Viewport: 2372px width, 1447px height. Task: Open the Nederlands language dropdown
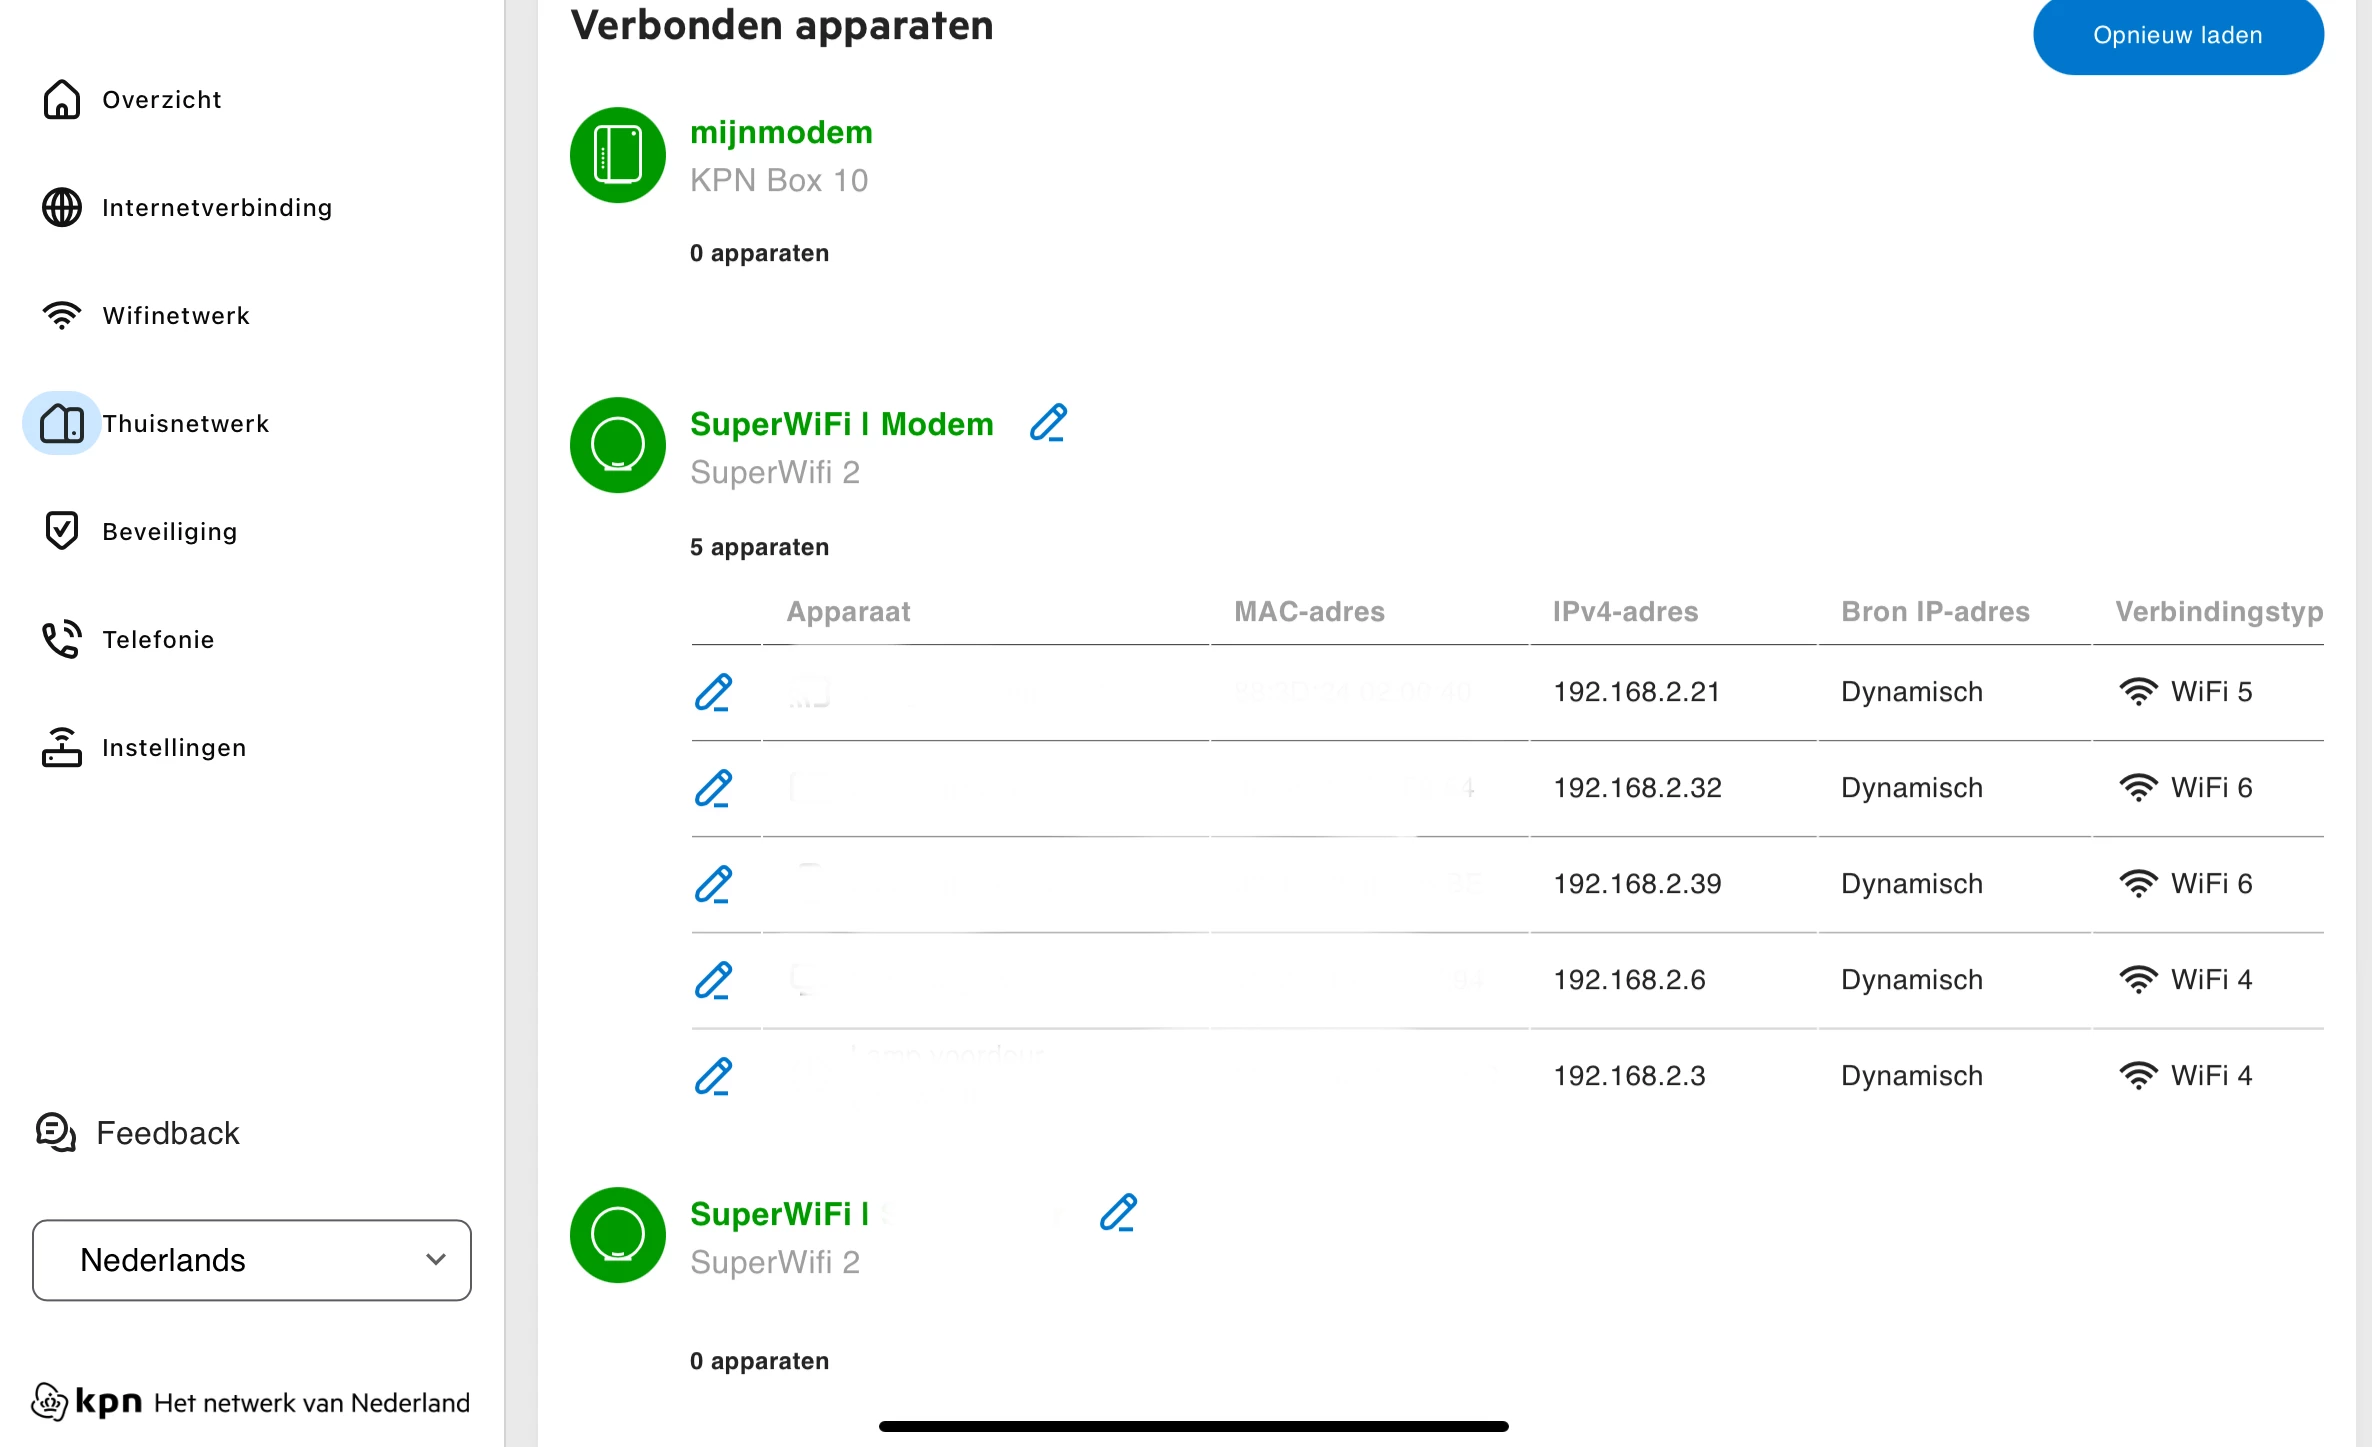click(x=252, y=1260)
